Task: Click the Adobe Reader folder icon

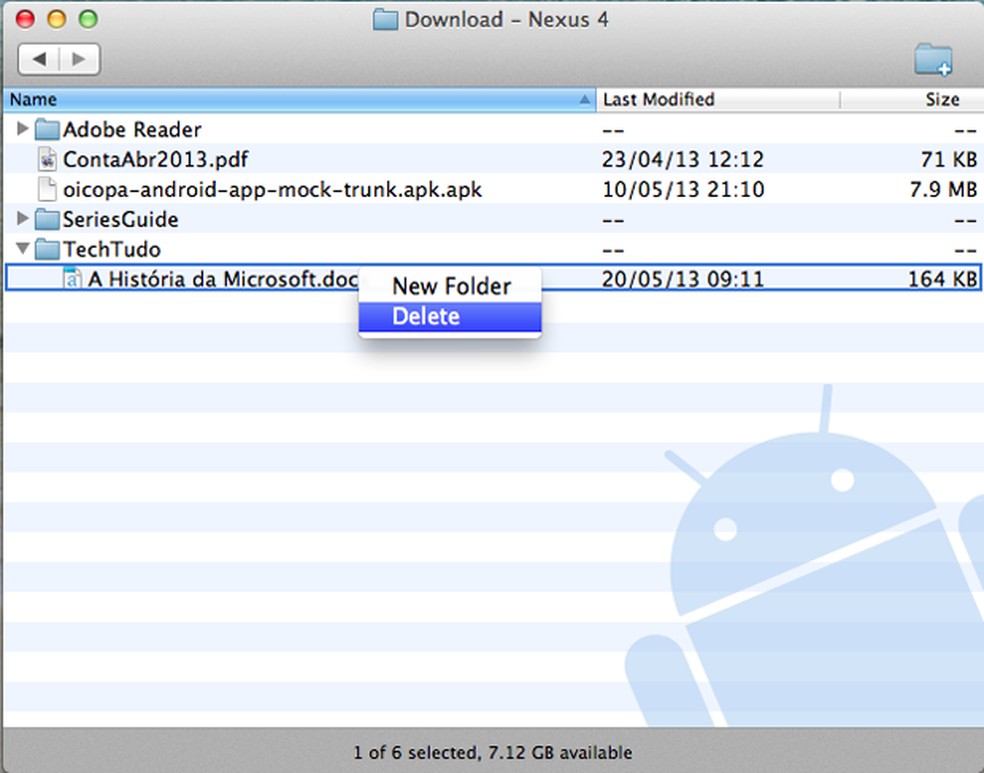Action: coord(47,130)
